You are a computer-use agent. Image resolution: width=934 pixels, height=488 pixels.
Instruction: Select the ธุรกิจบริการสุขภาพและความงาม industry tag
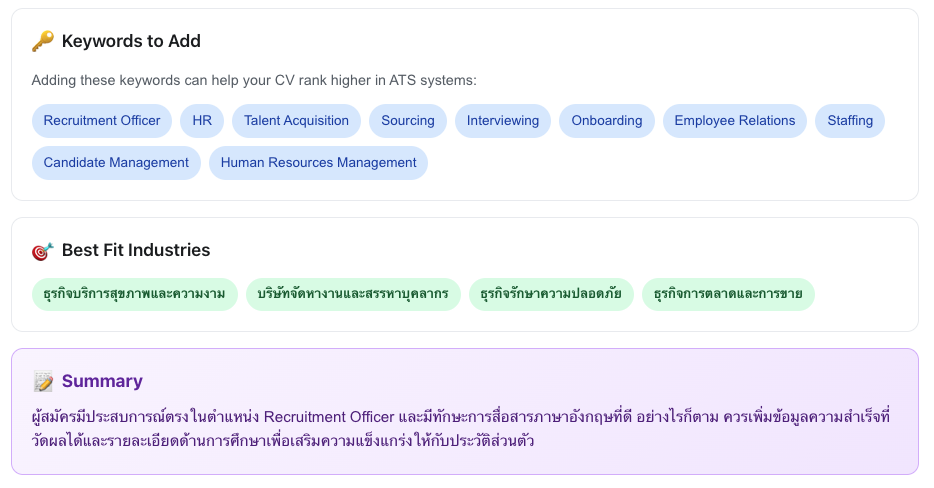point(135,294)
